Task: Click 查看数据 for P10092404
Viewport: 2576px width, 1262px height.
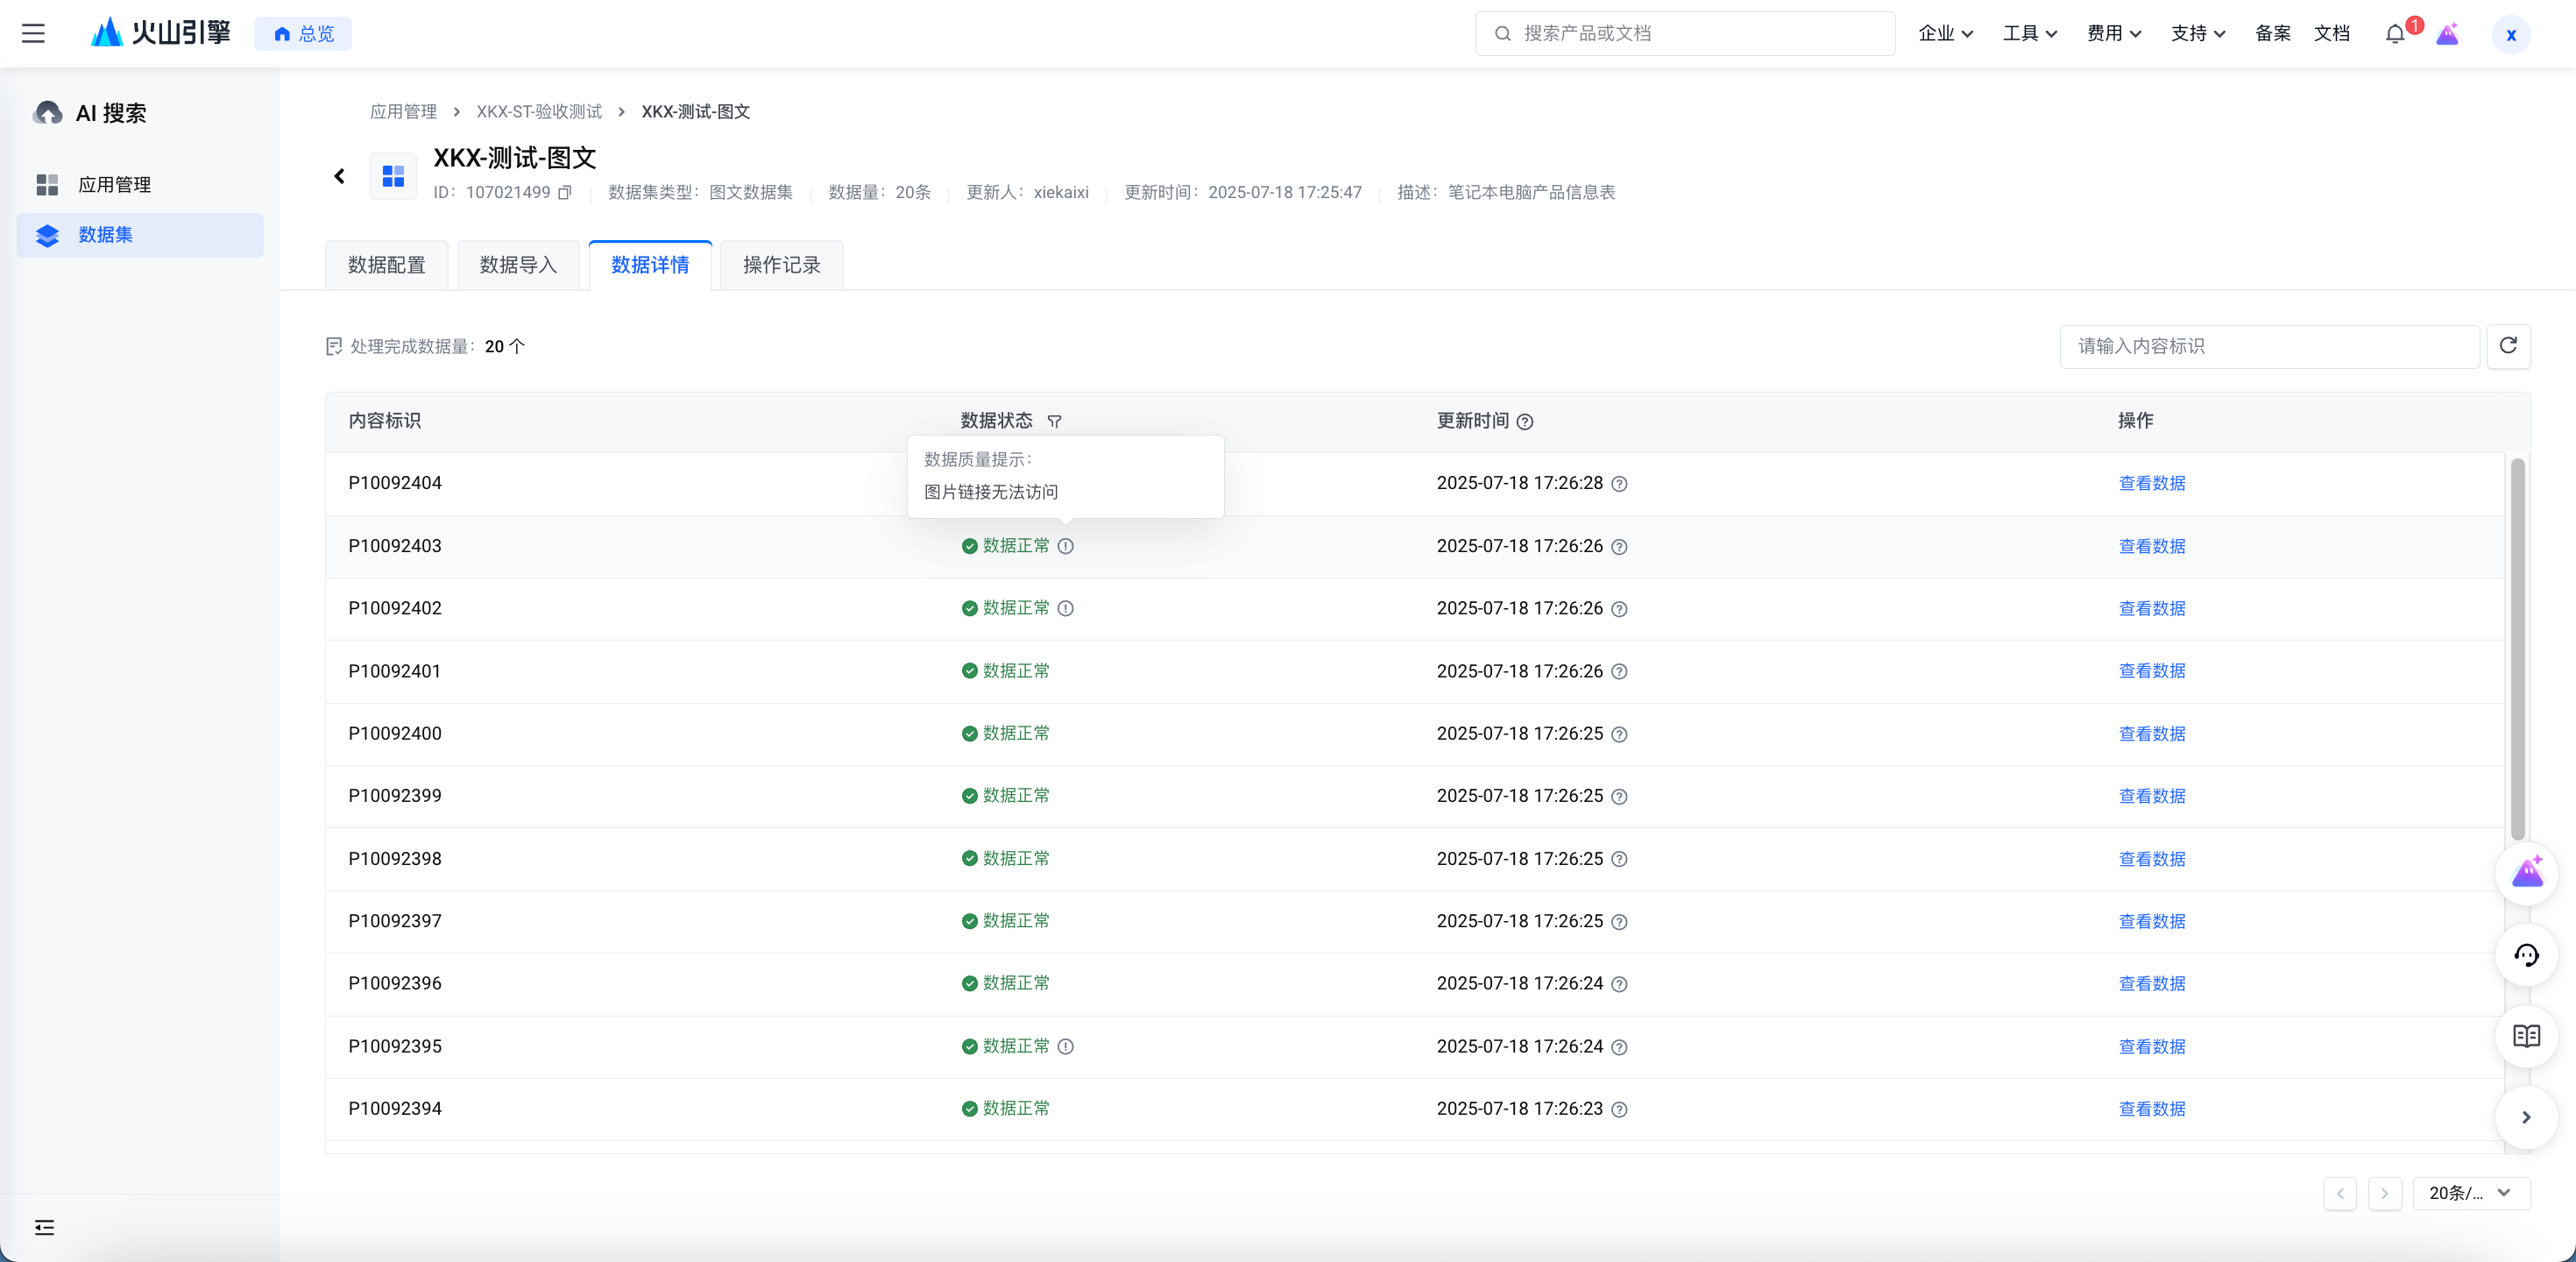Action: (x=2151, y=483)
